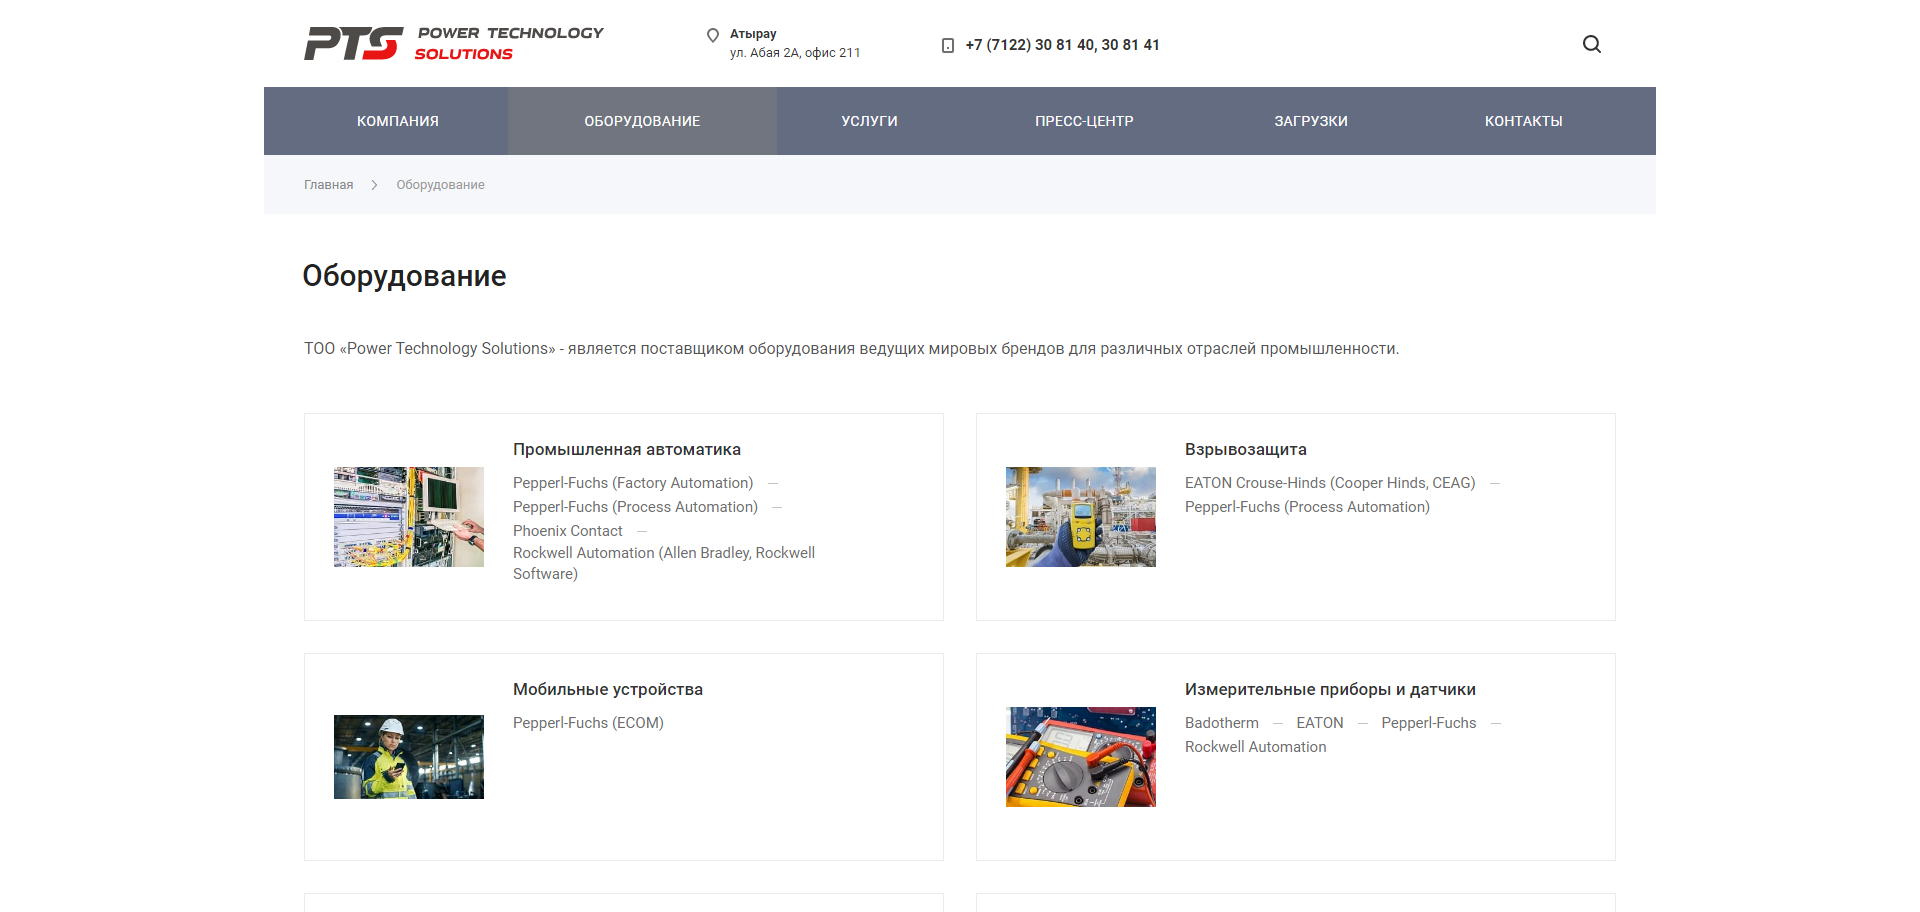Go to ПРЕСС-ЦЕНТР section
Image resolution: width=1920 pixels, height=912 pixels.
tap(1084, 121)
